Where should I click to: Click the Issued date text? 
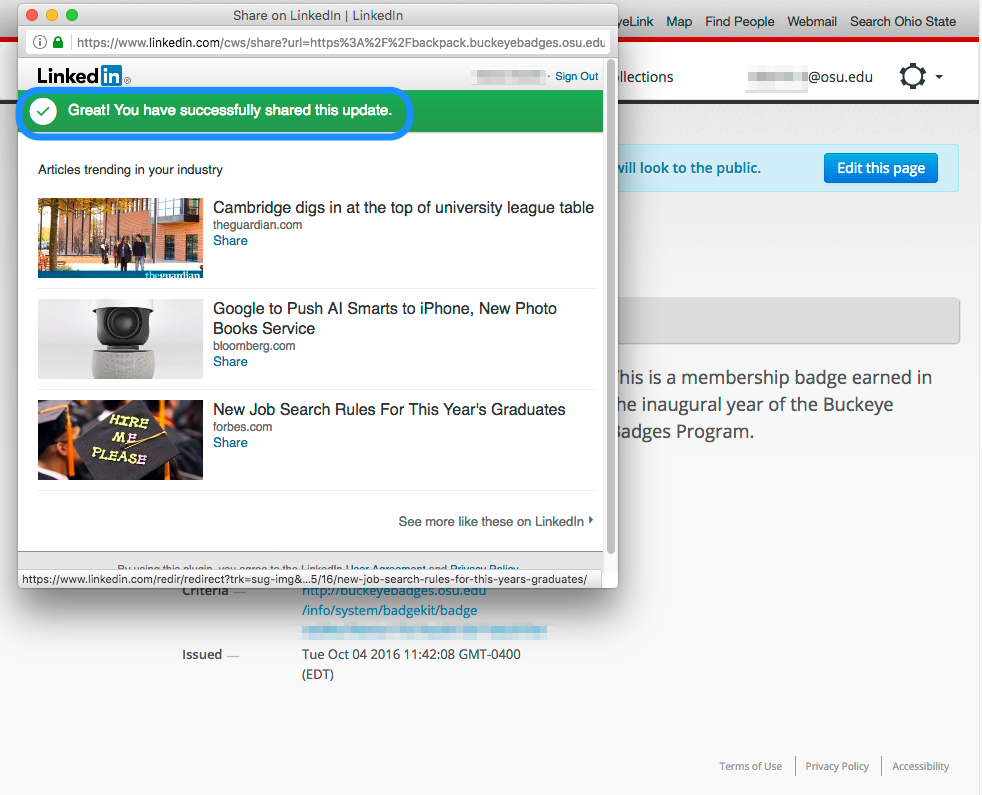point(411,664)
